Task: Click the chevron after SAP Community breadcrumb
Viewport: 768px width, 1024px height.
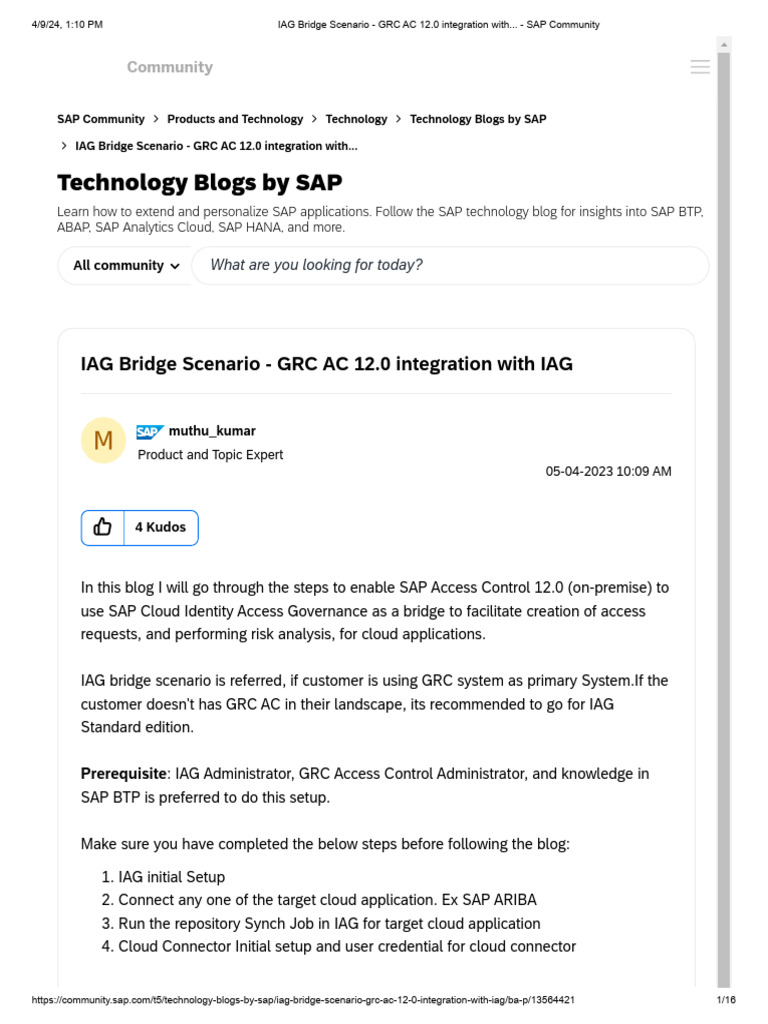Action: (x=156, y=119)
